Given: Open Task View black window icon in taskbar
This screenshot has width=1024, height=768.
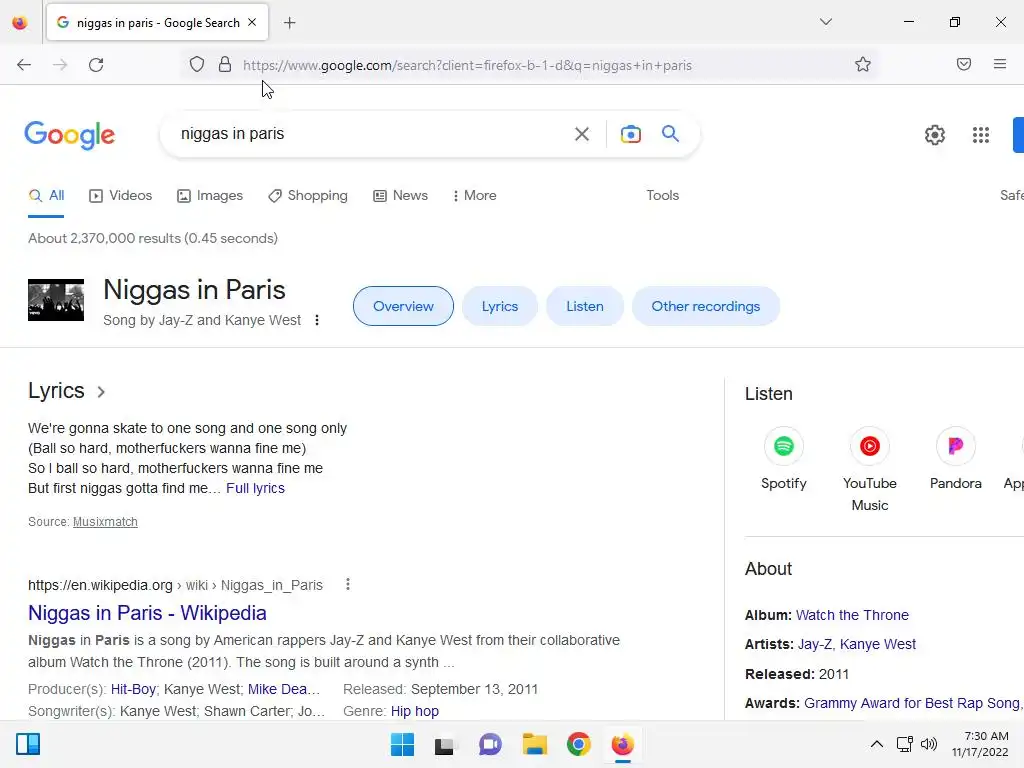Looking at the screenshot, I should click(x=445, y=745).
